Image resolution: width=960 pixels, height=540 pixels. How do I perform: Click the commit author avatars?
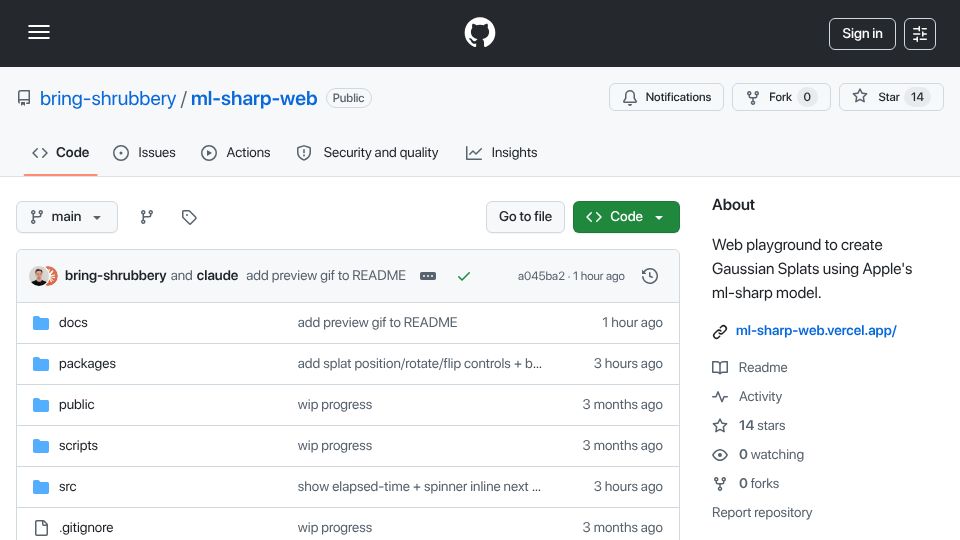point(43,276)
